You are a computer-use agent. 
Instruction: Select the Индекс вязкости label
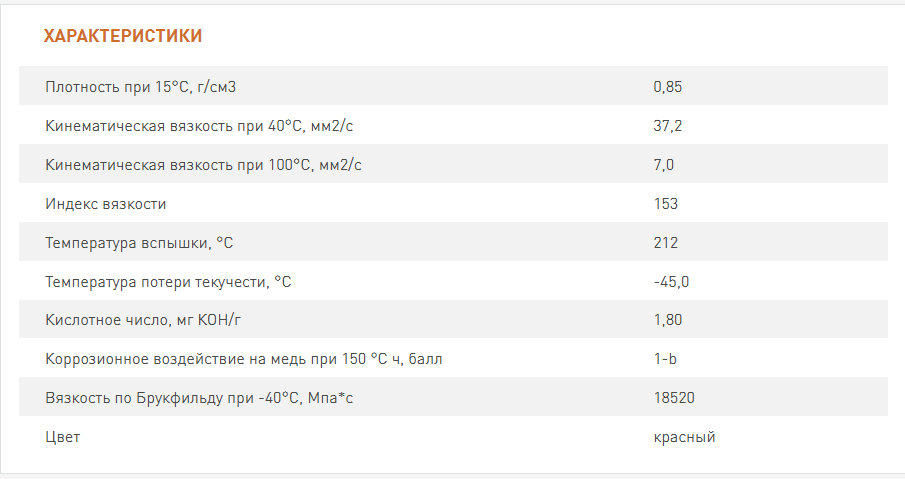(106, 204)
